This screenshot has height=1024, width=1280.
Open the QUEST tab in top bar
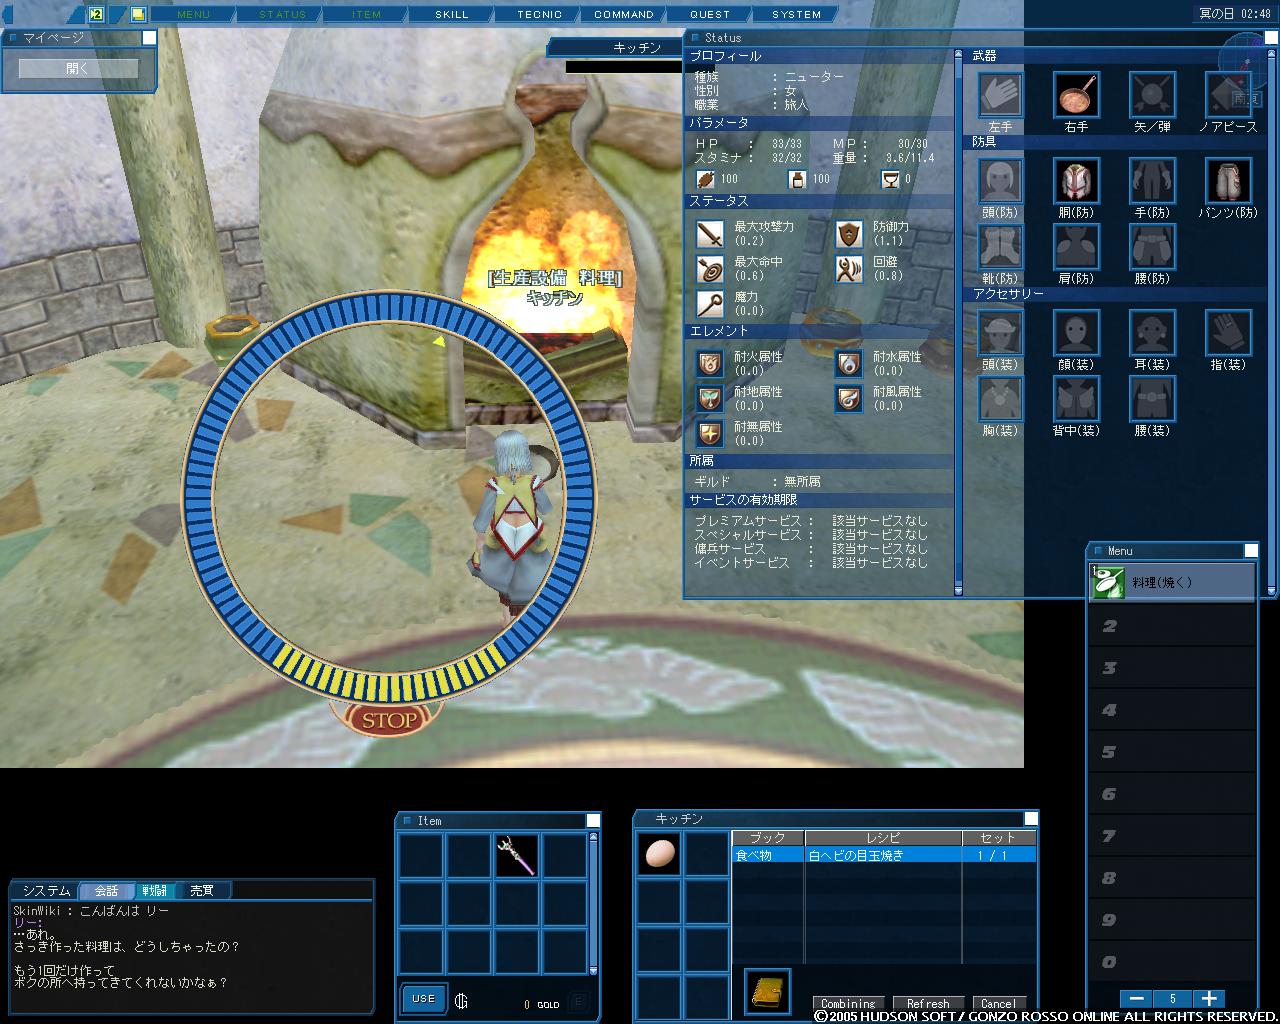point(710,14)
